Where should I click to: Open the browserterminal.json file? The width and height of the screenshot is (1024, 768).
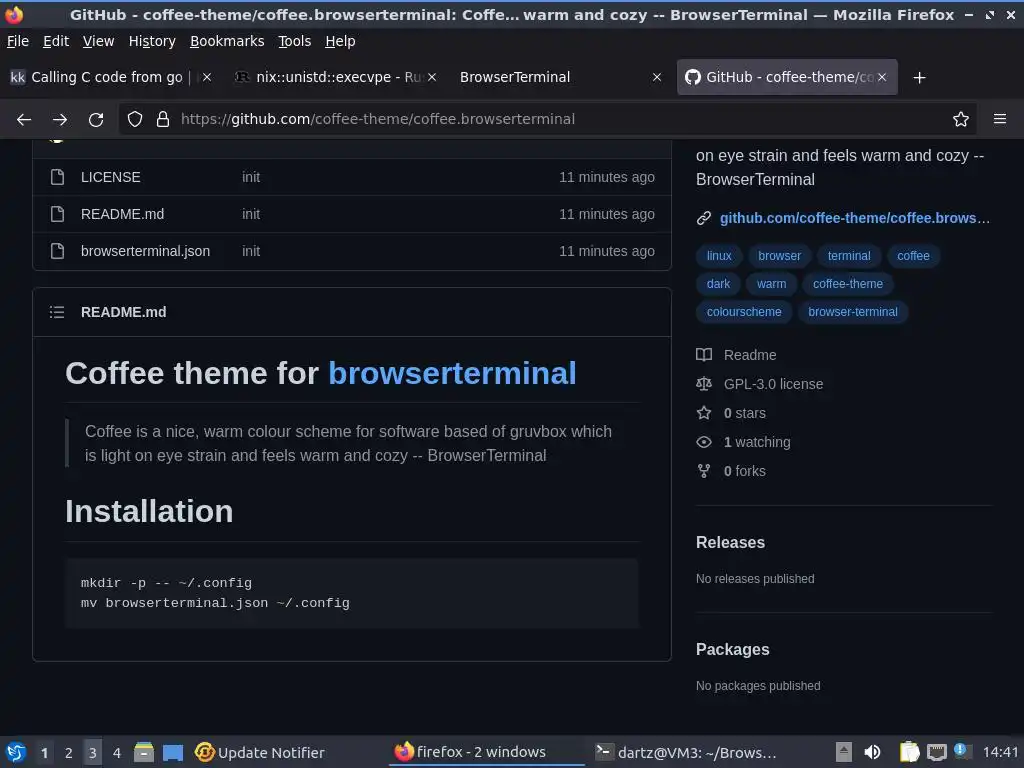[146, 251]
